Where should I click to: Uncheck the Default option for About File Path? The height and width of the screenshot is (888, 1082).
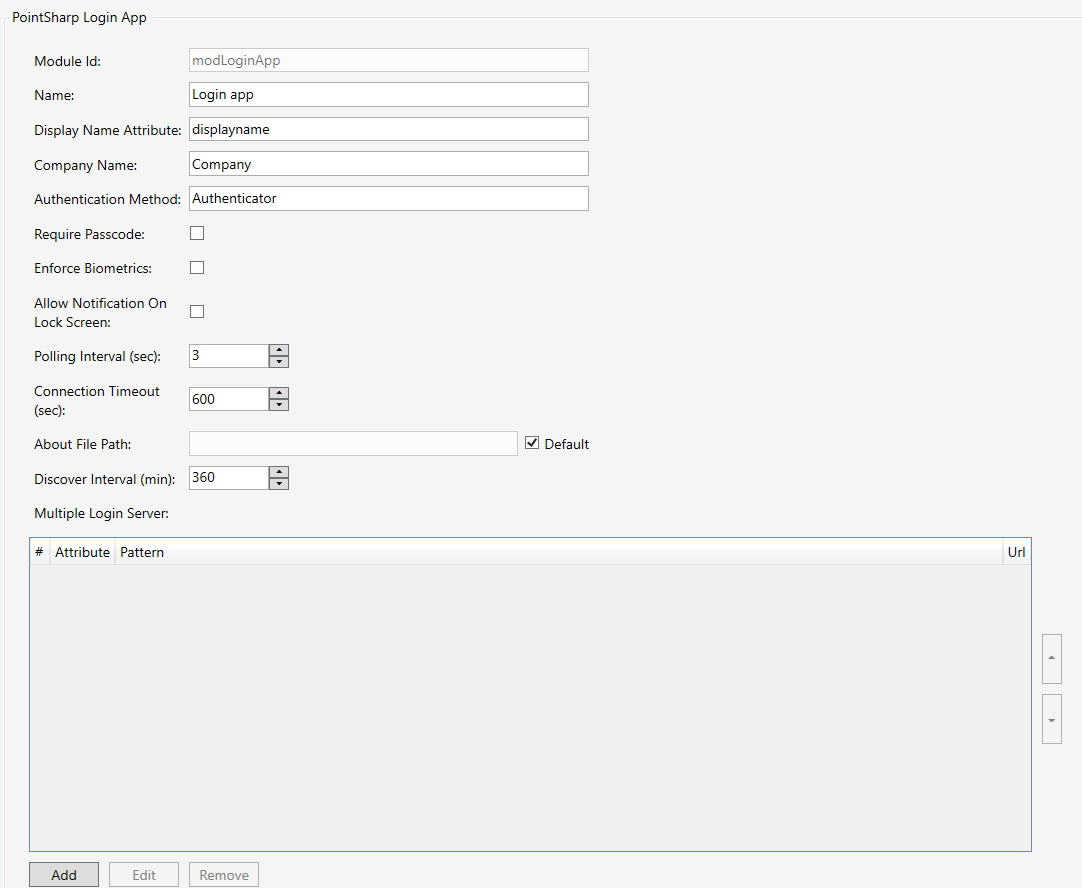[x=531, y=442]
